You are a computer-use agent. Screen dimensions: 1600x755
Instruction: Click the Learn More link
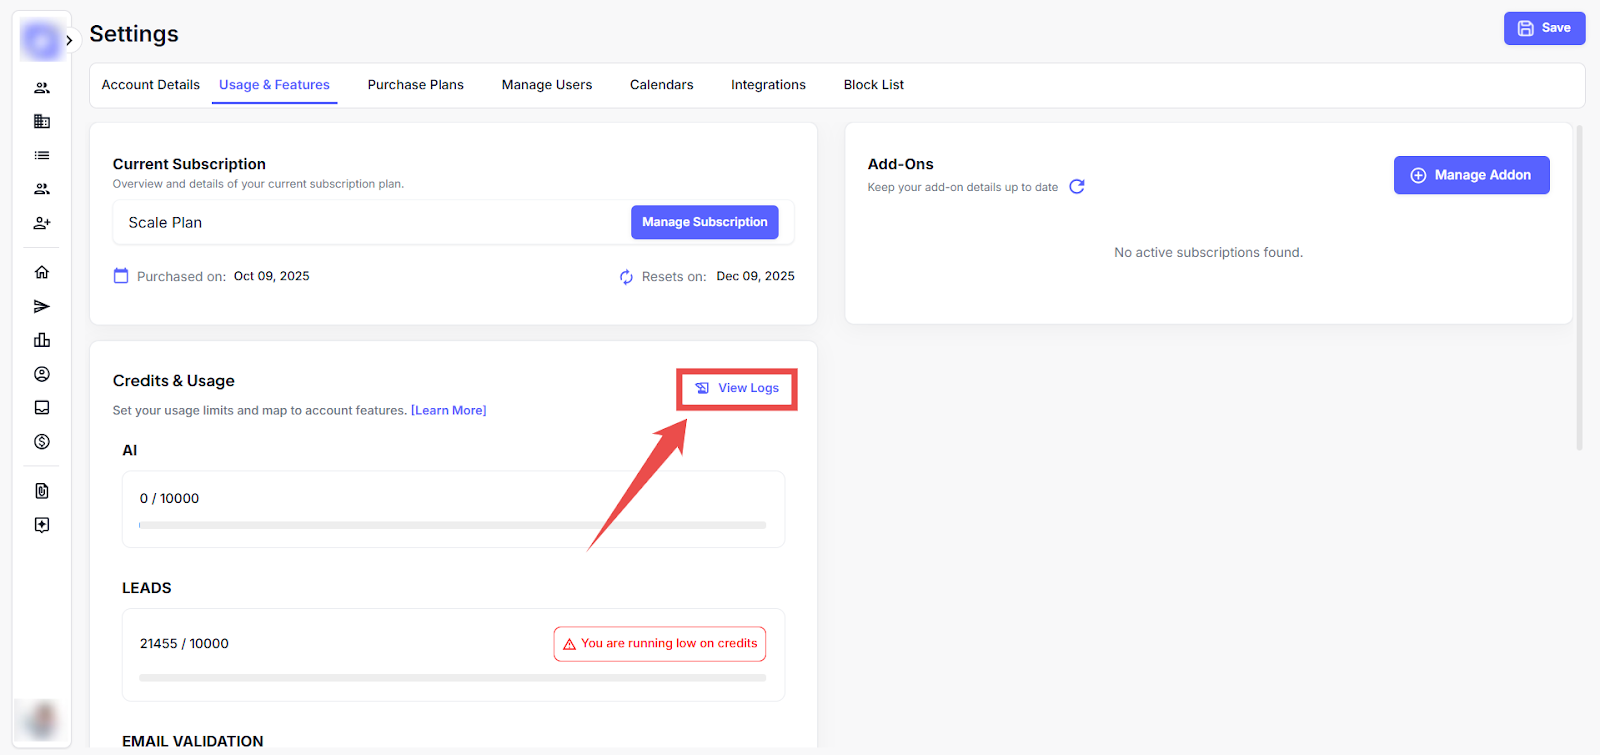(448, 411)
